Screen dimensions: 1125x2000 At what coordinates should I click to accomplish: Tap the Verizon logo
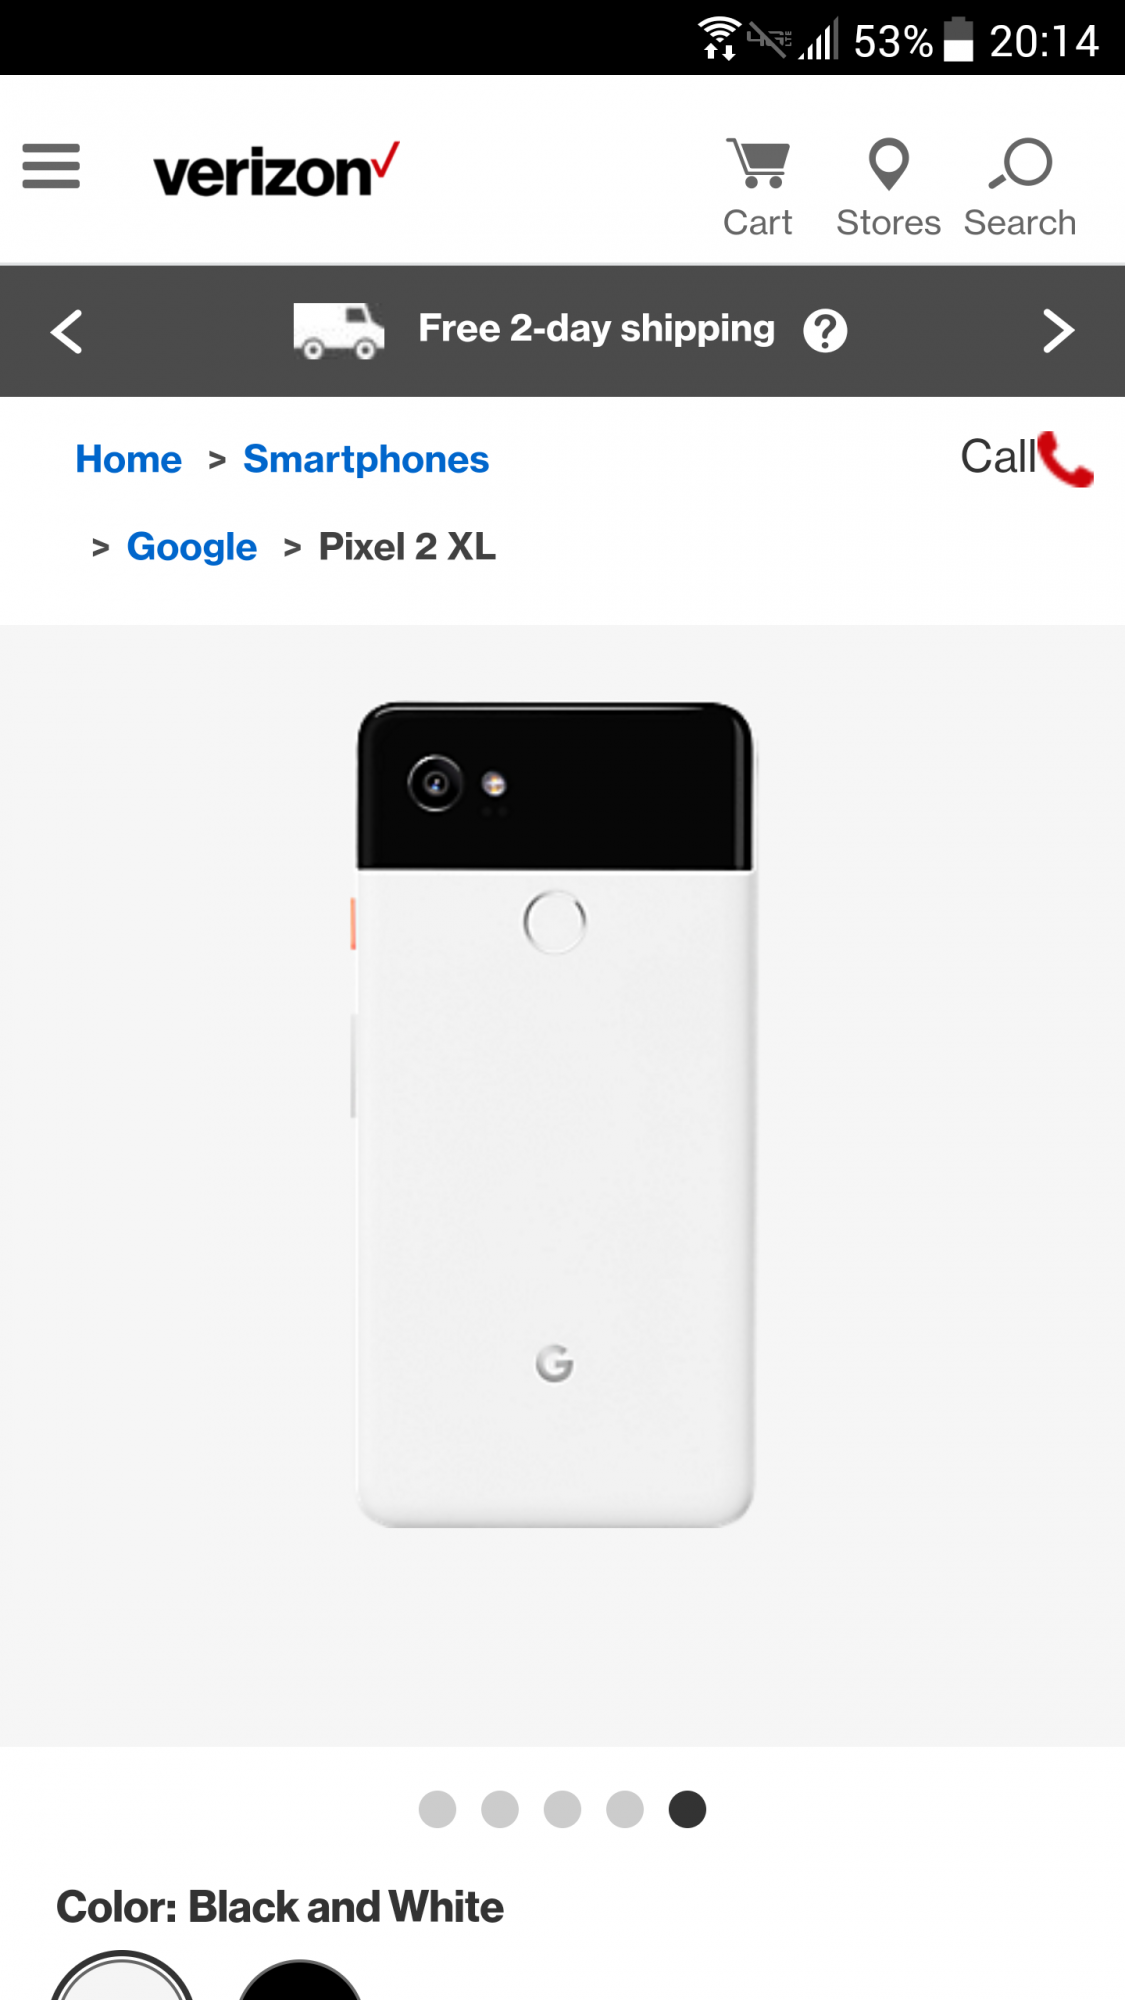click(276, 170)
